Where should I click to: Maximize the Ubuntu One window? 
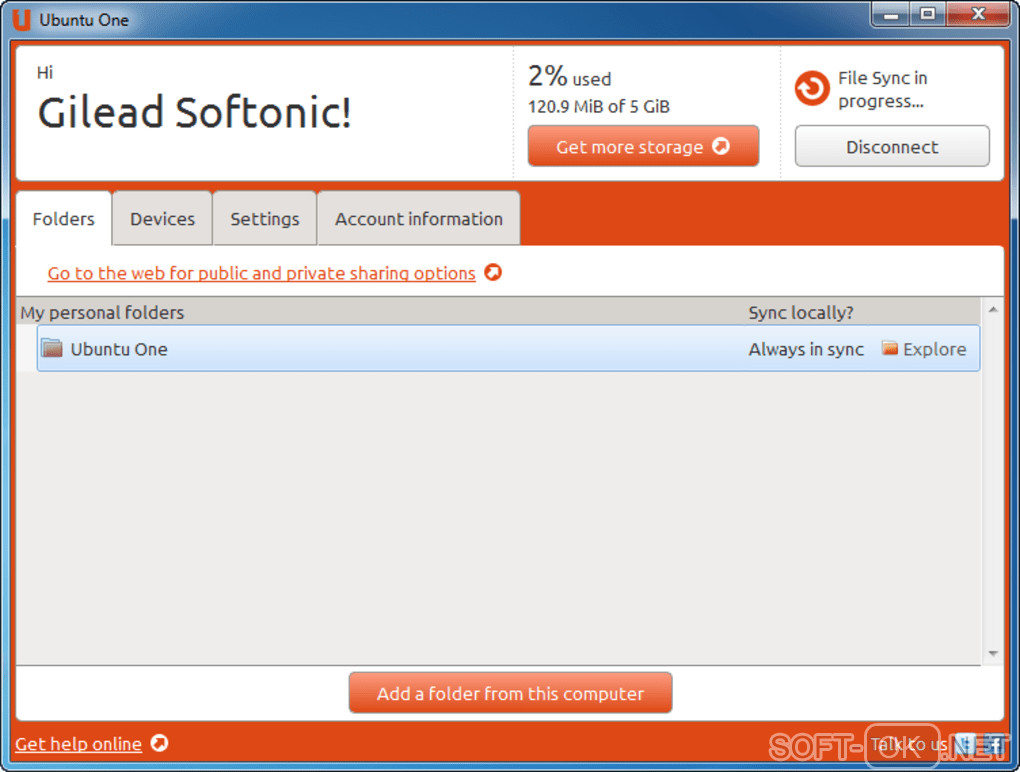928,14
